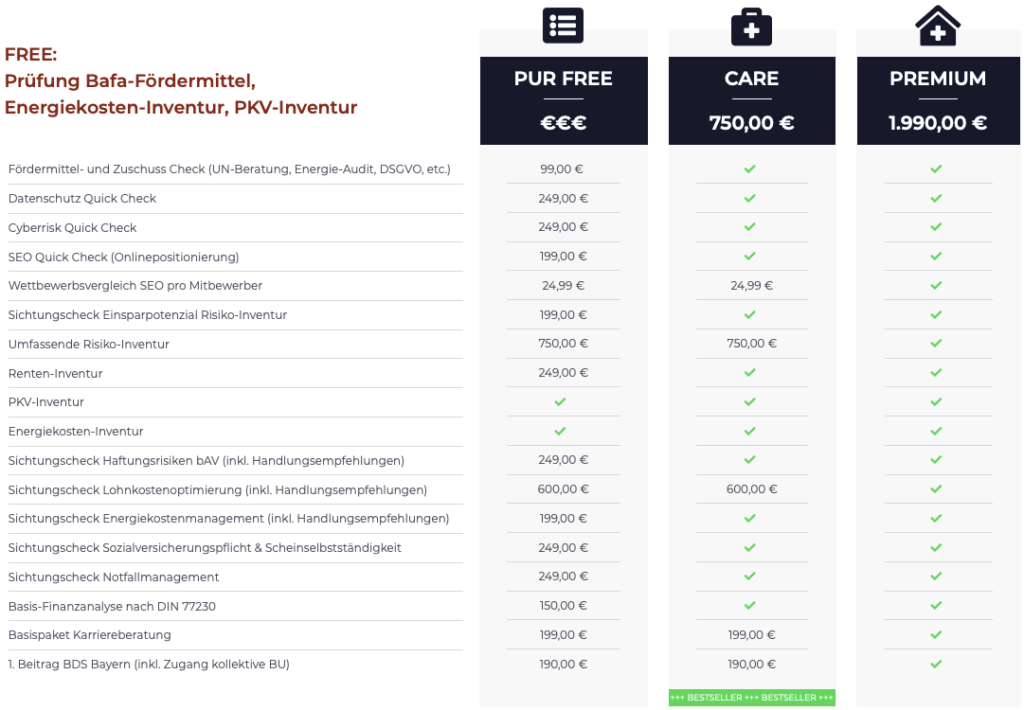The height and width of the screenshot is (710, 1024).
Task: Click Basis-Finanzanalyse checkmark in CARE column
Action: [x=749, y=606]
